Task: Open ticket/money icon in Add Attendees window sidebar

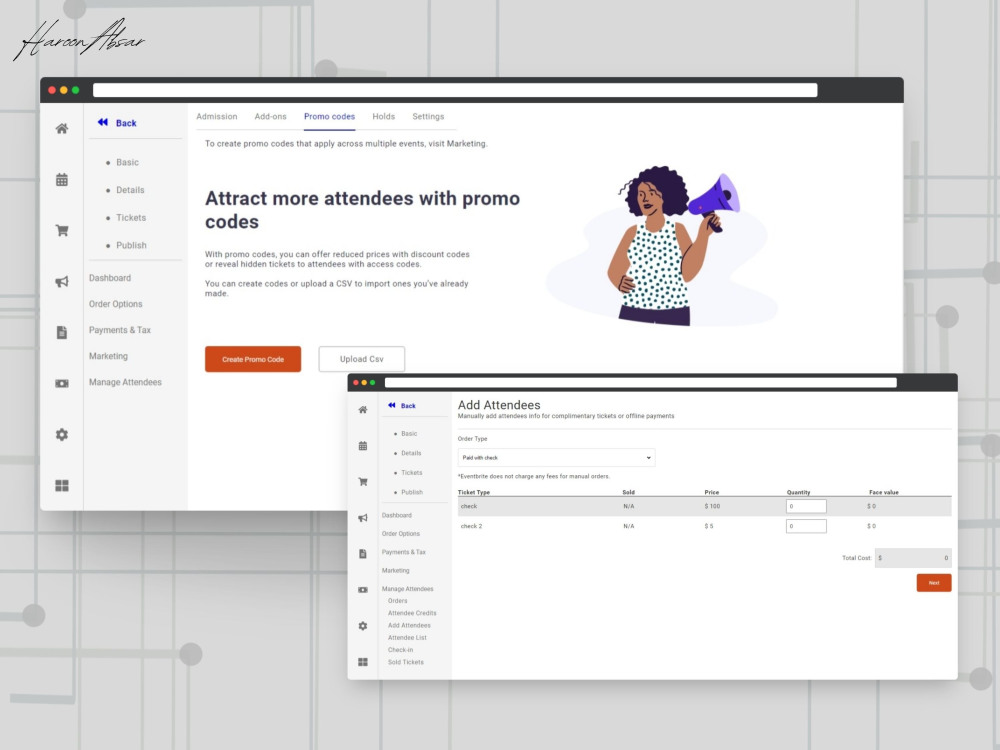Action: 363,590
